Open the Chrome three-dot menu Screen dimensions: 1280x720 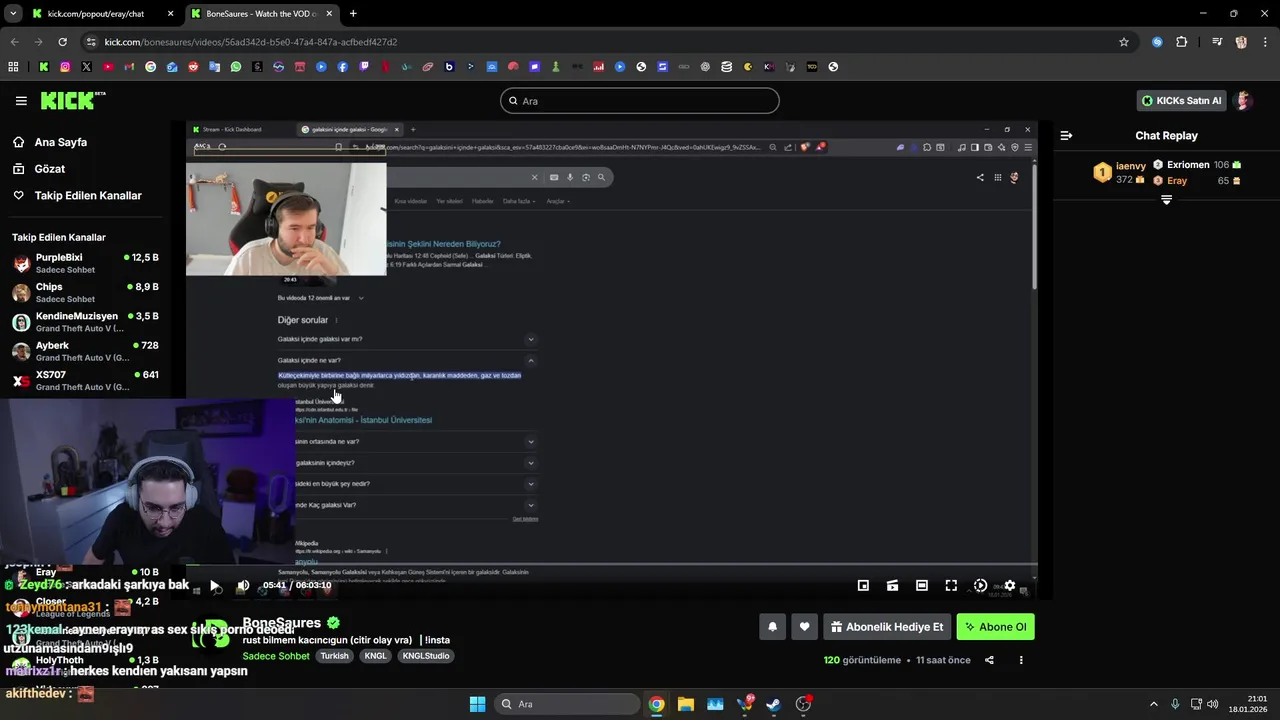pyautogui.click(x=1264, y=42)
